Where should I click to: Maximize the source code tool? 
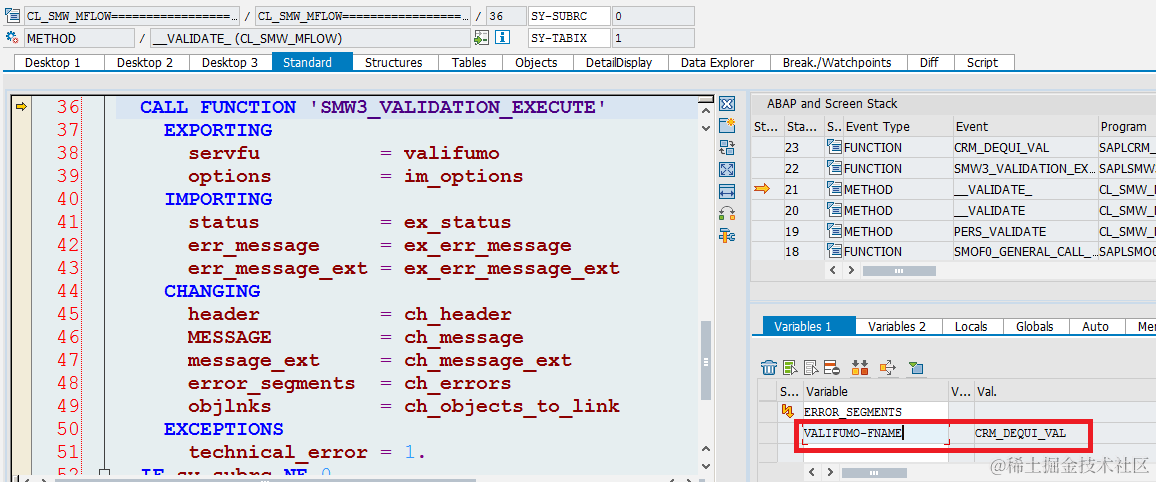point(727,170)
